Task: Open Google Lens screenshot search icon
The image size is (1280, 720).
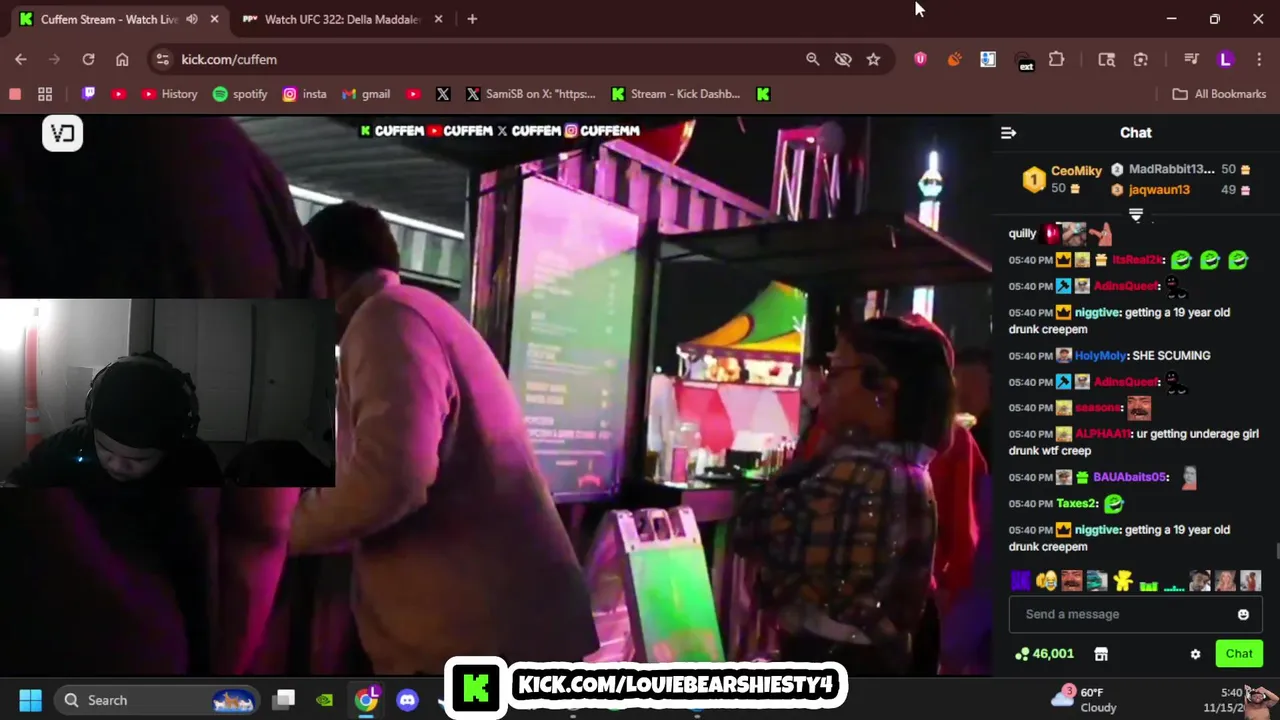Action: 1140,59
